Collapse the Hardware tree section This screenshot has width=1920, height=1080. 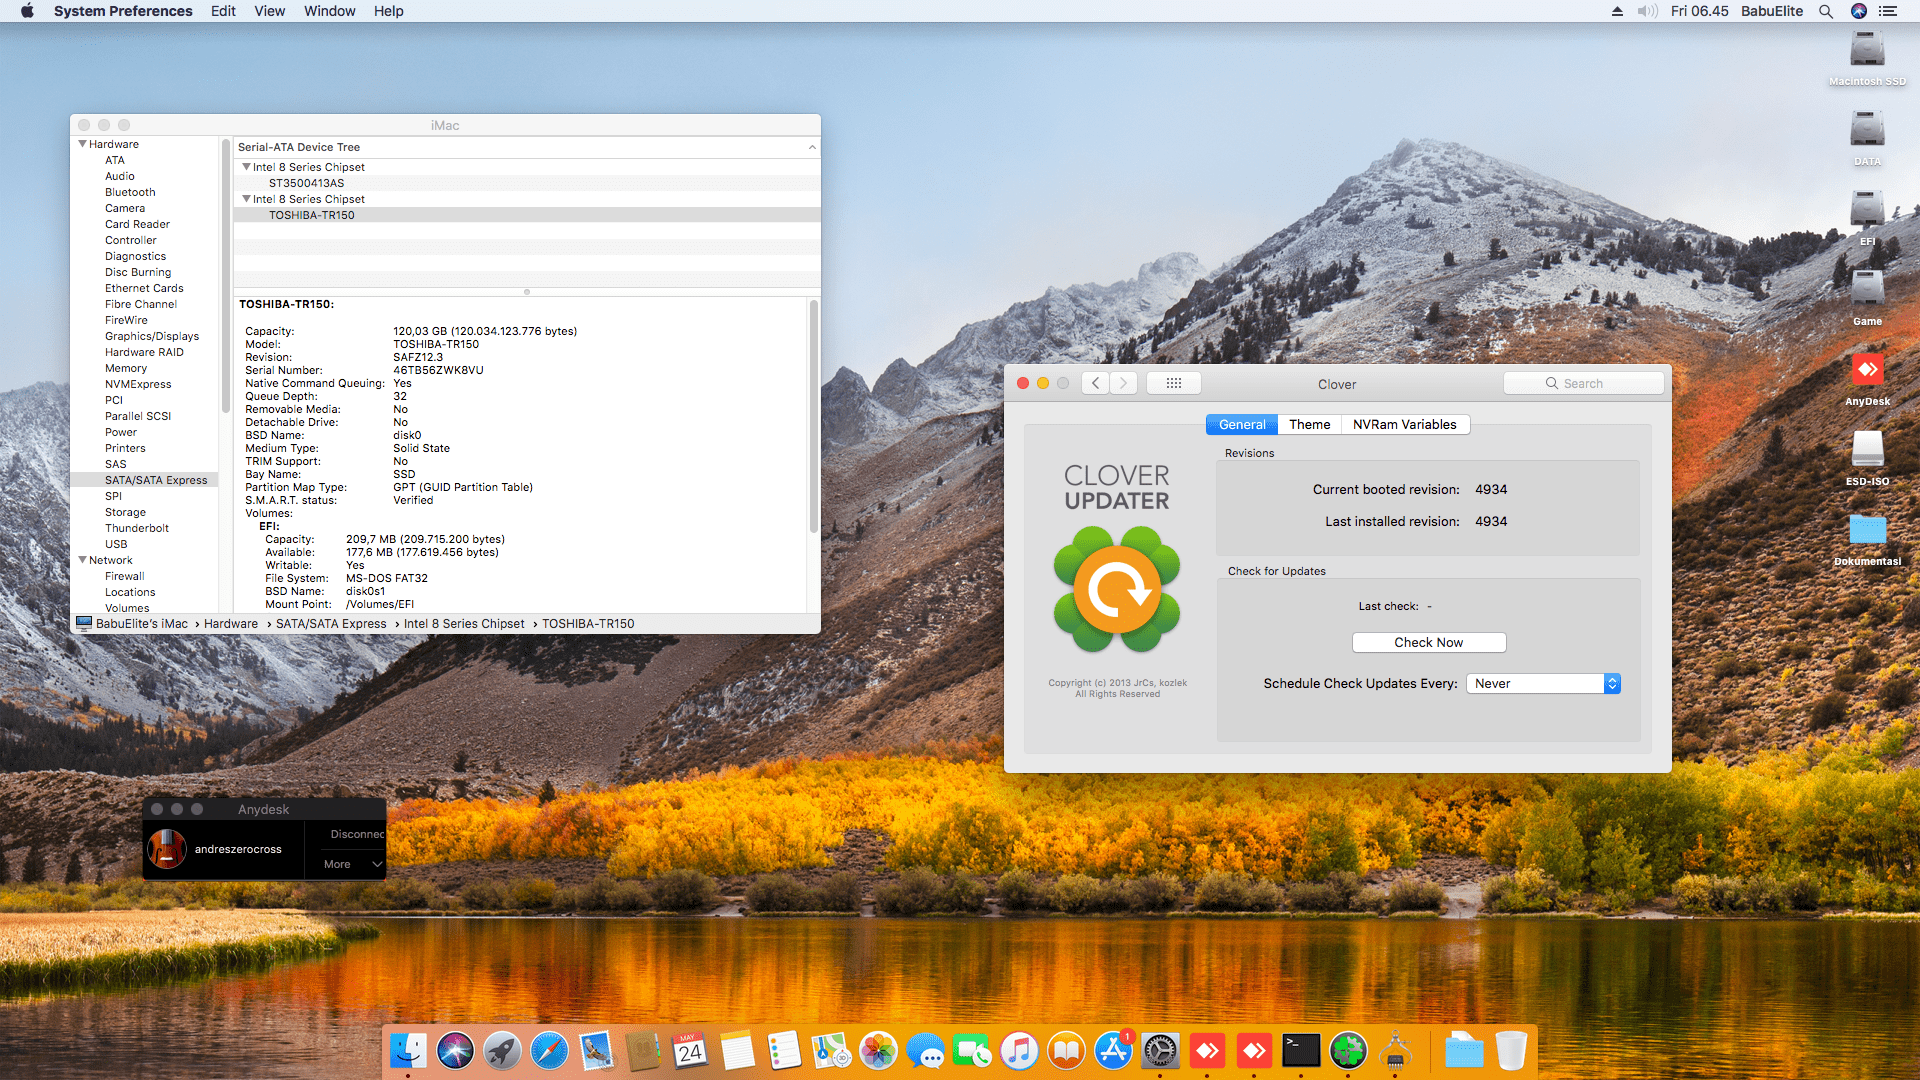(82, 144)
